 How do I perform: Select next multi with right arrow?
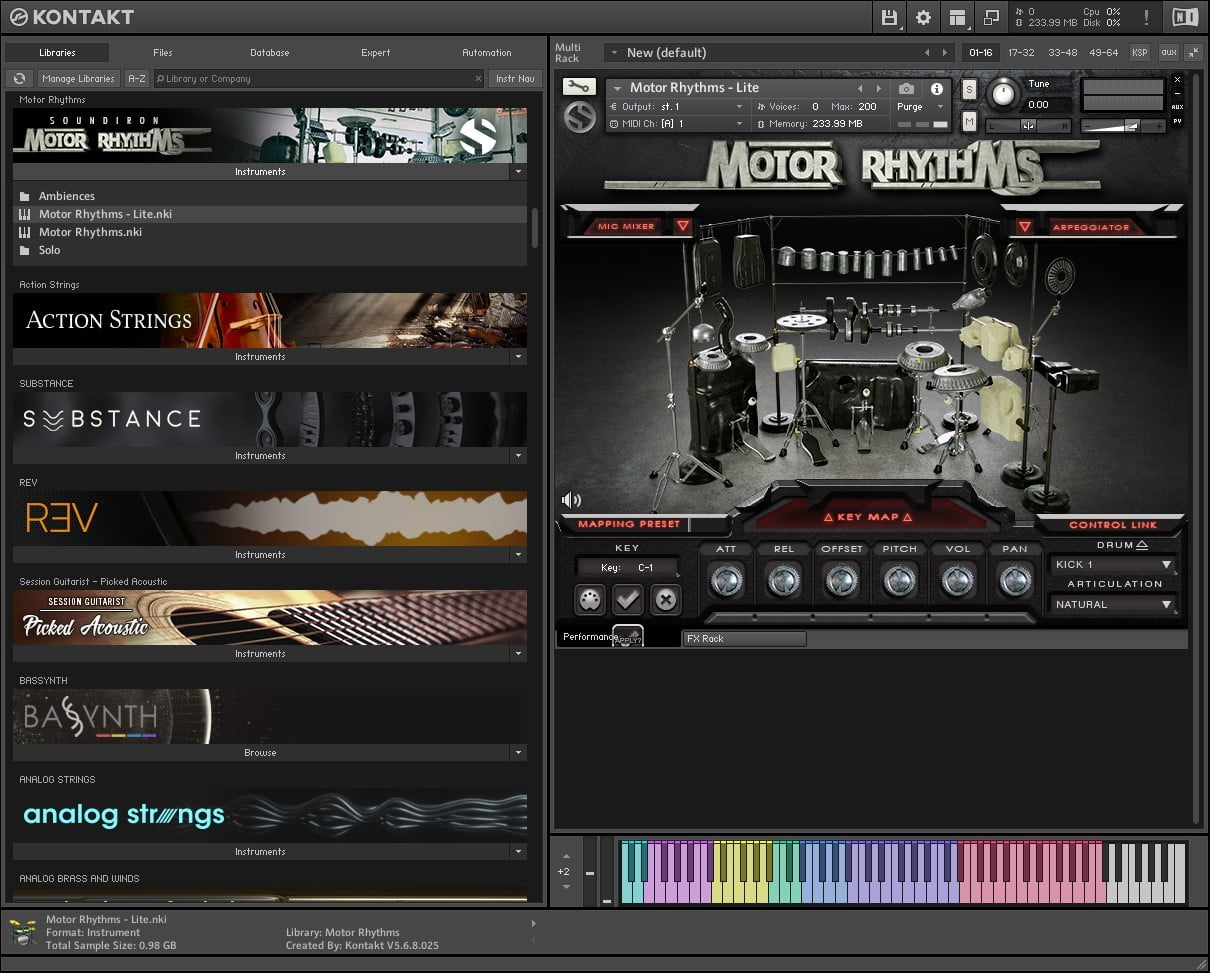(945, 52)
